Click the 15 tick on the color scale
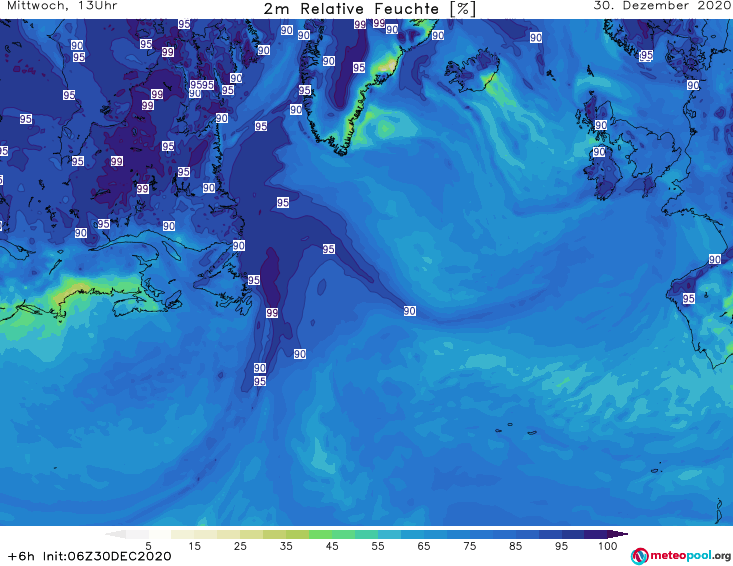 coord(194,546)
